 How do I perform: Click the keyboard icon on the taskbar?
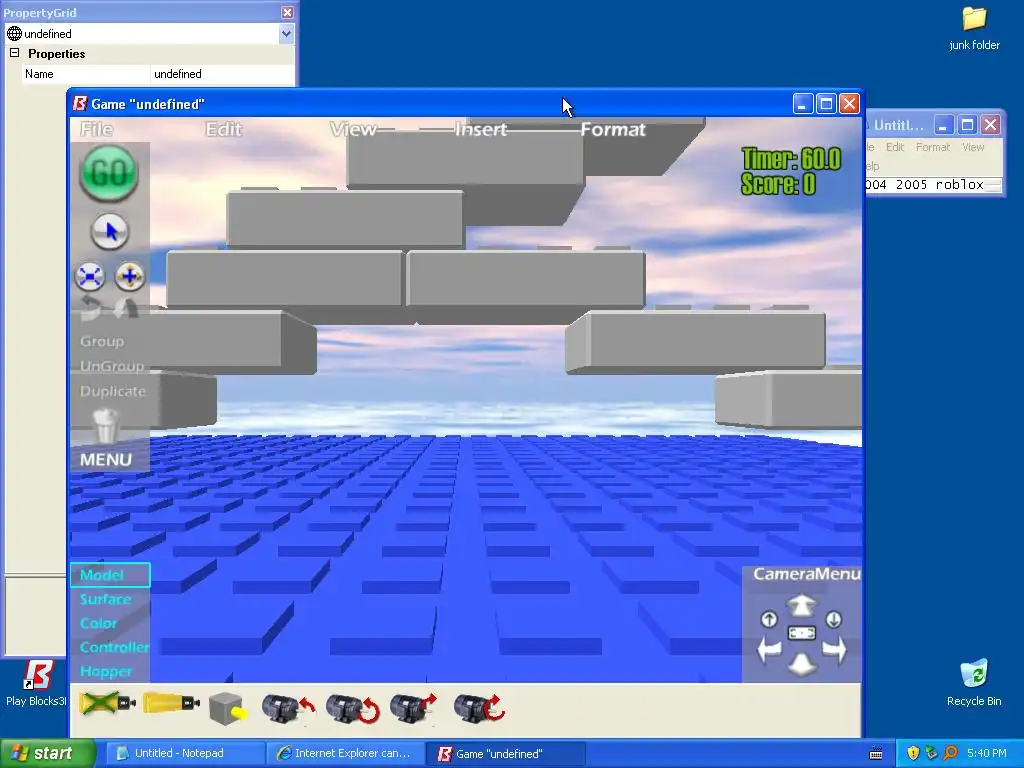tap(876, 754)
